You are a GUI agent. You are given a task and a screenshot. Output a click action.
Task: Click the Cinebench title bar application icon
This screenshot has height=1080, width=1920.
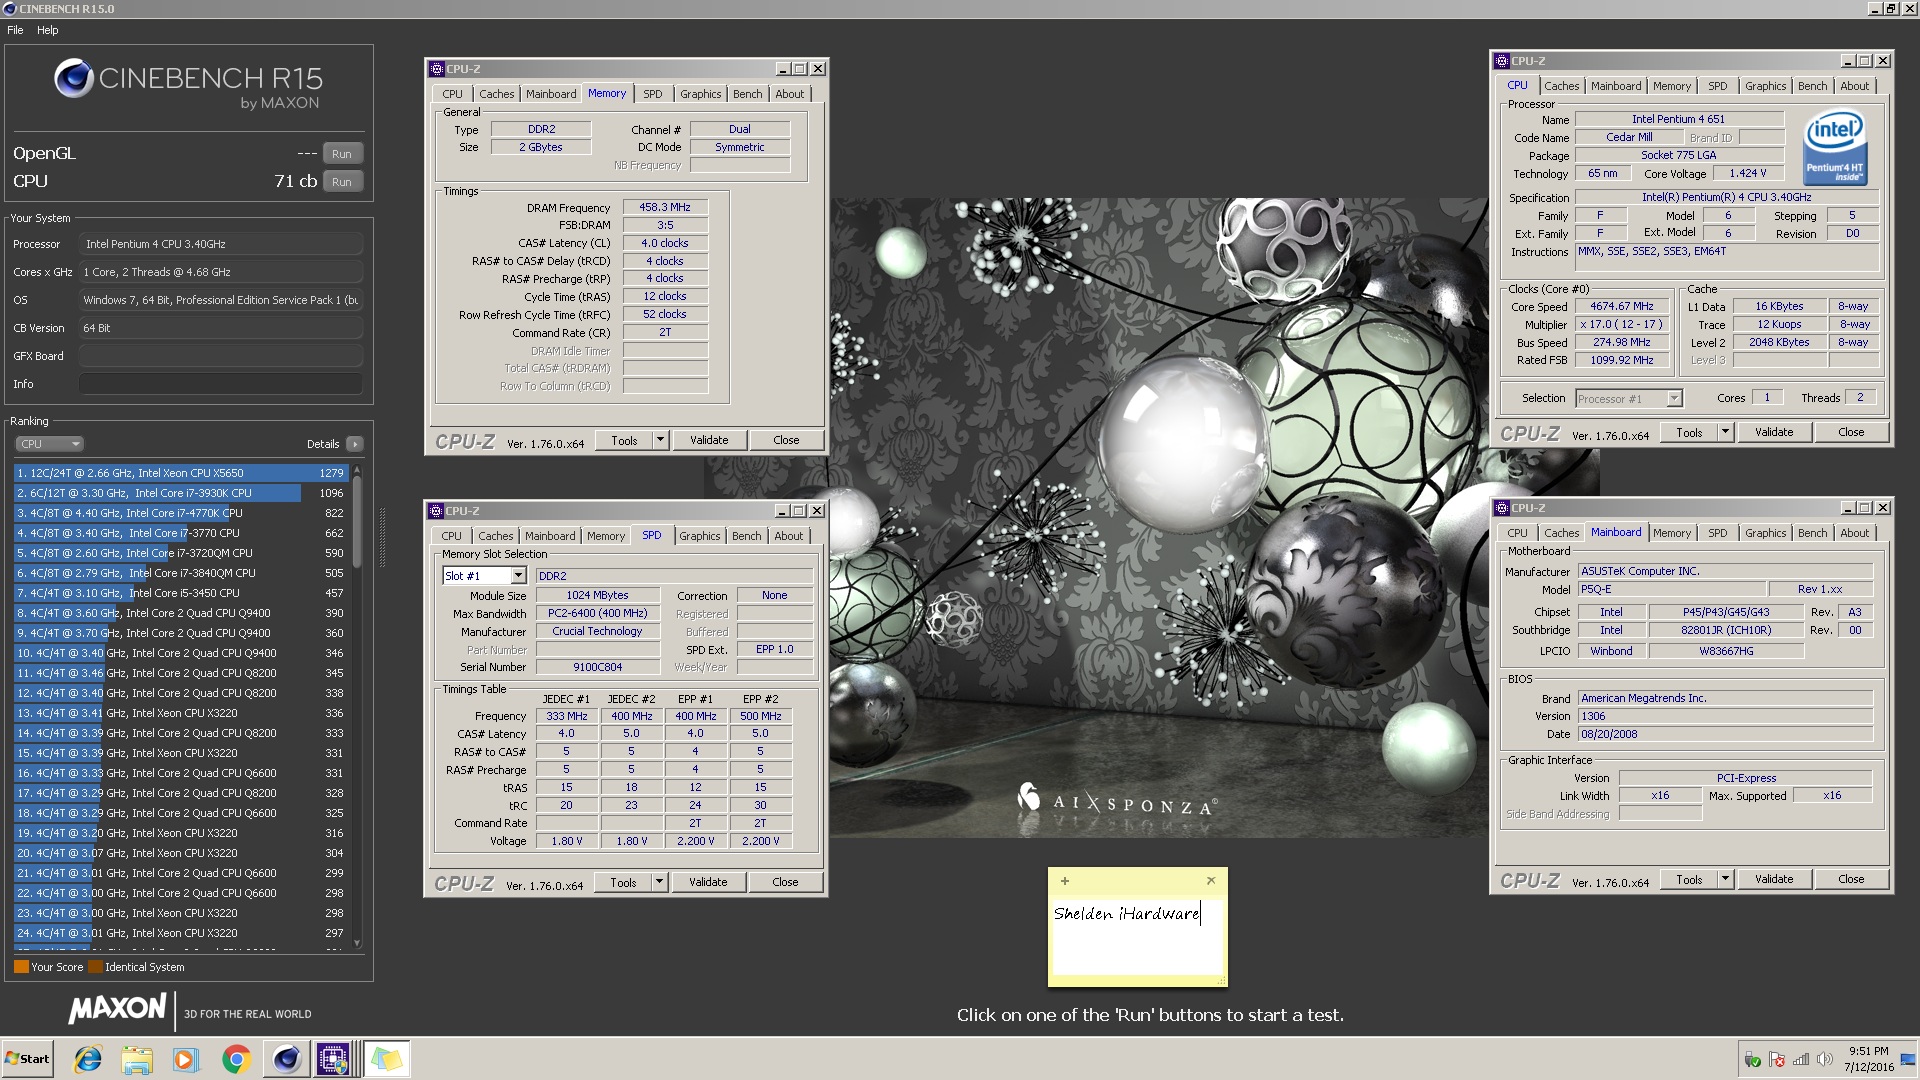10,9
